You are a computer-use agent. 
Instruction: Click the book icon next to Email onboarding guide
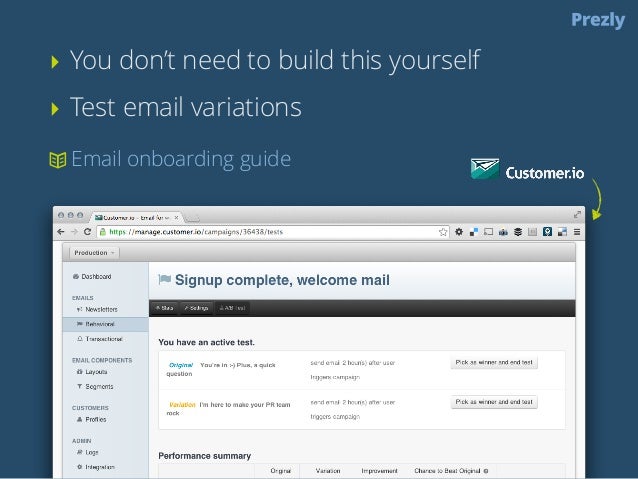[x=58, y=160]
